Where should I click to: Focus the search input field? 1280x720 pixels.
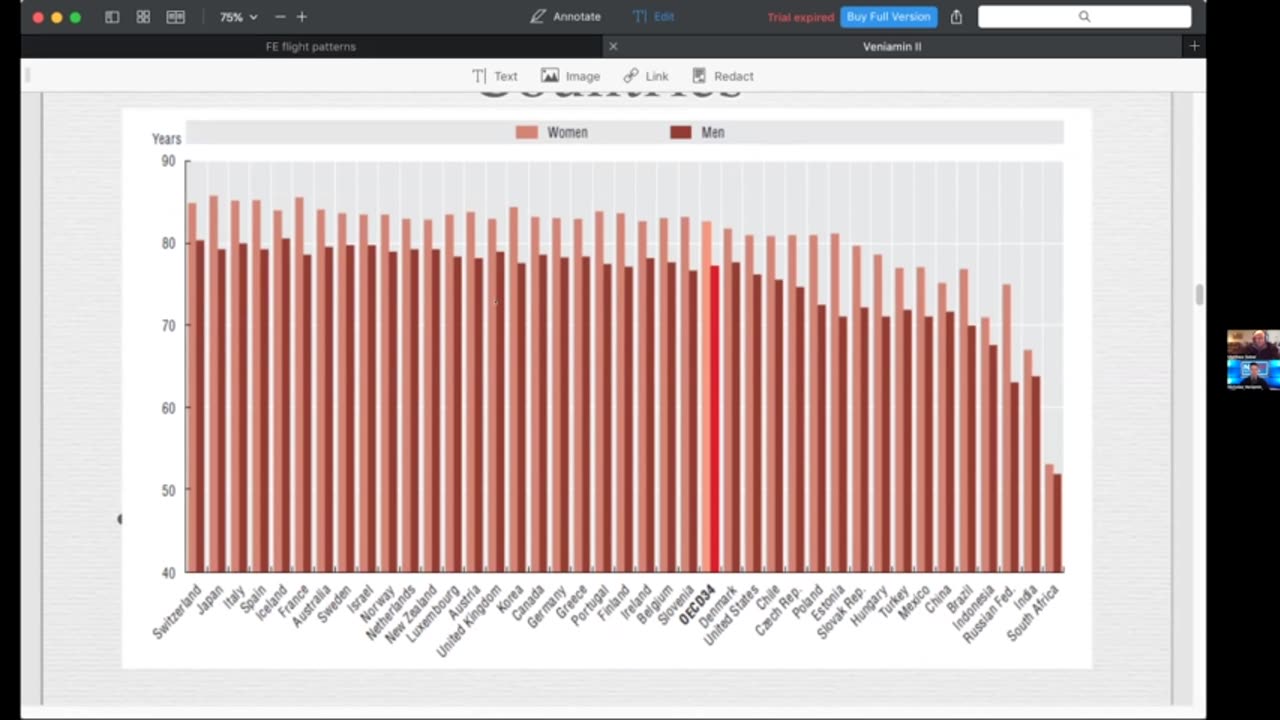[1085, 17]
